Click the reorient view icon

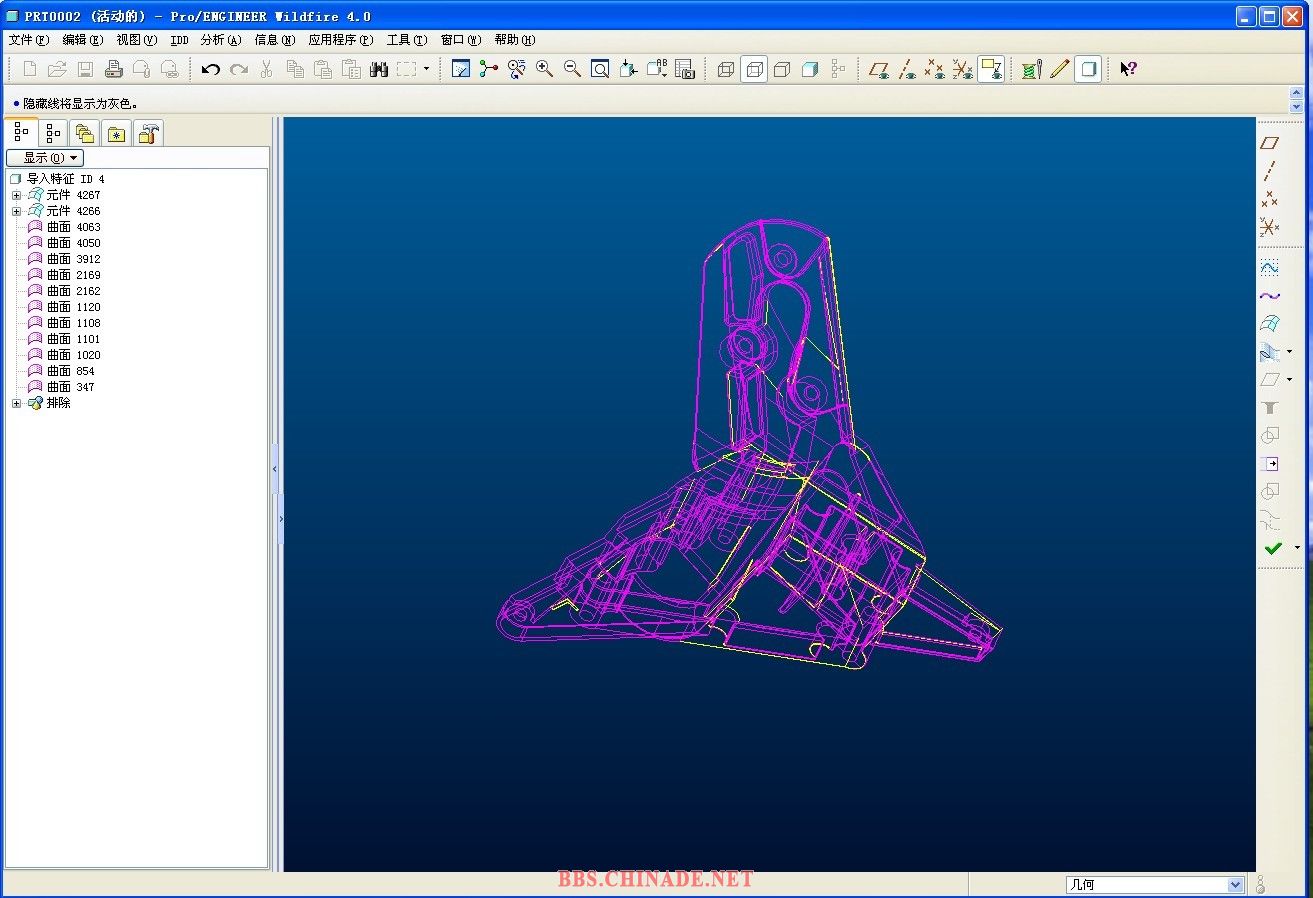[628, 69]
